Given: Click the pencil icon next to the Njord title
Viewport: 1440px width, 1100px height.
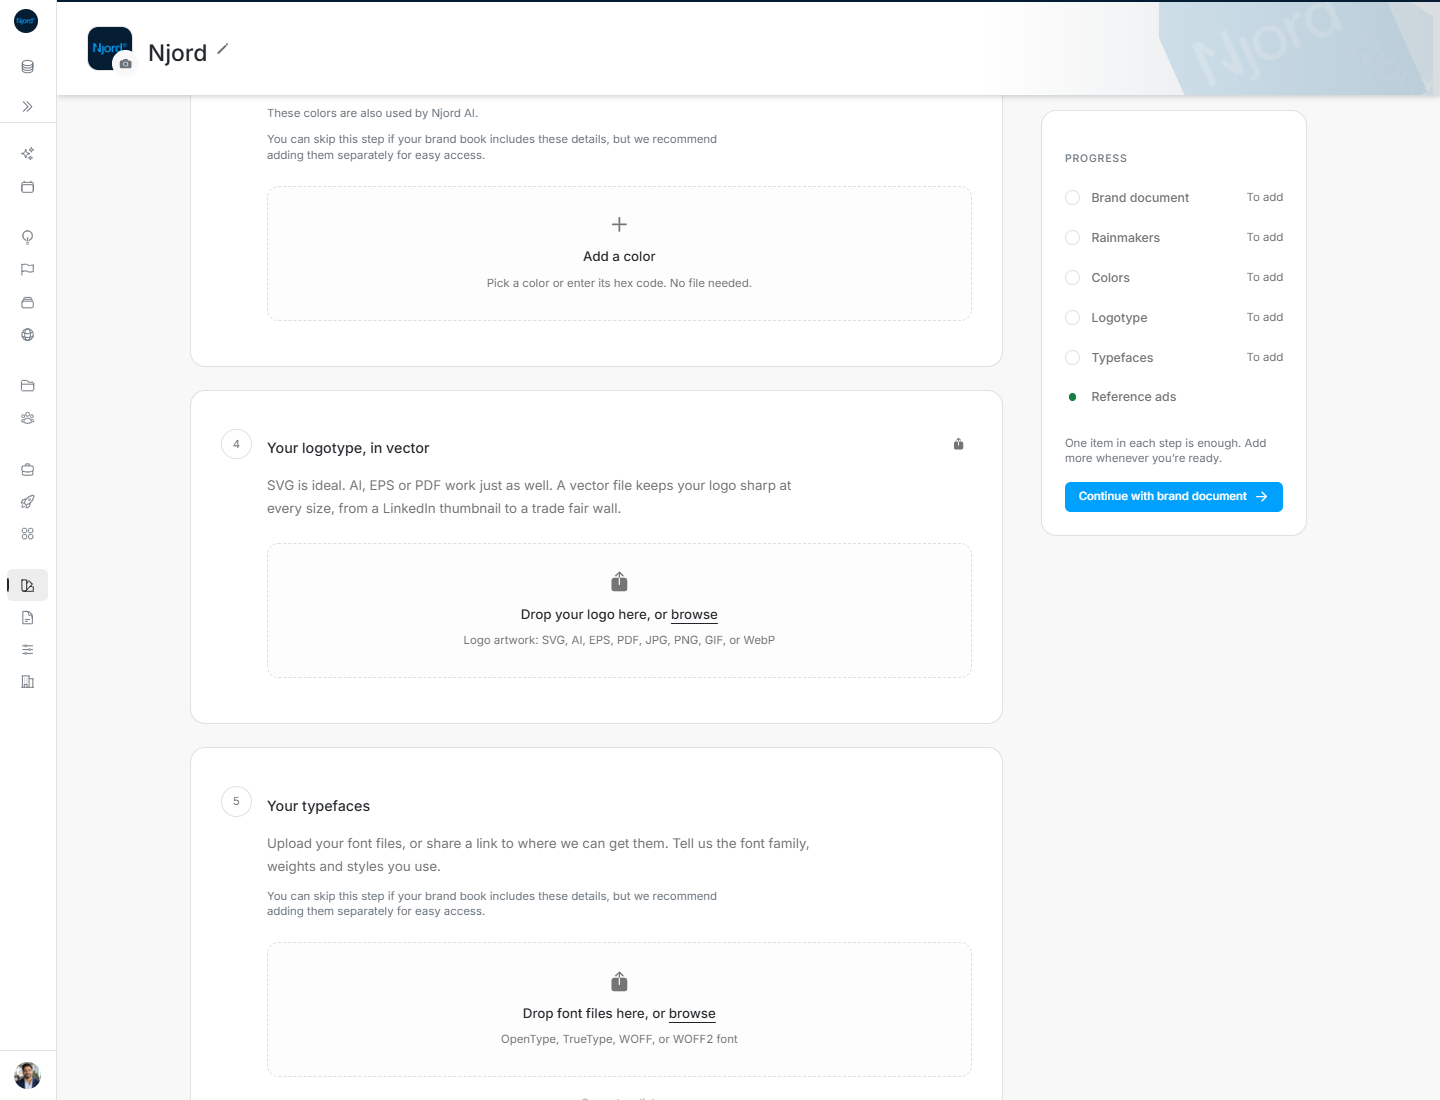Looking at the screenshot, I should (223, 49).
